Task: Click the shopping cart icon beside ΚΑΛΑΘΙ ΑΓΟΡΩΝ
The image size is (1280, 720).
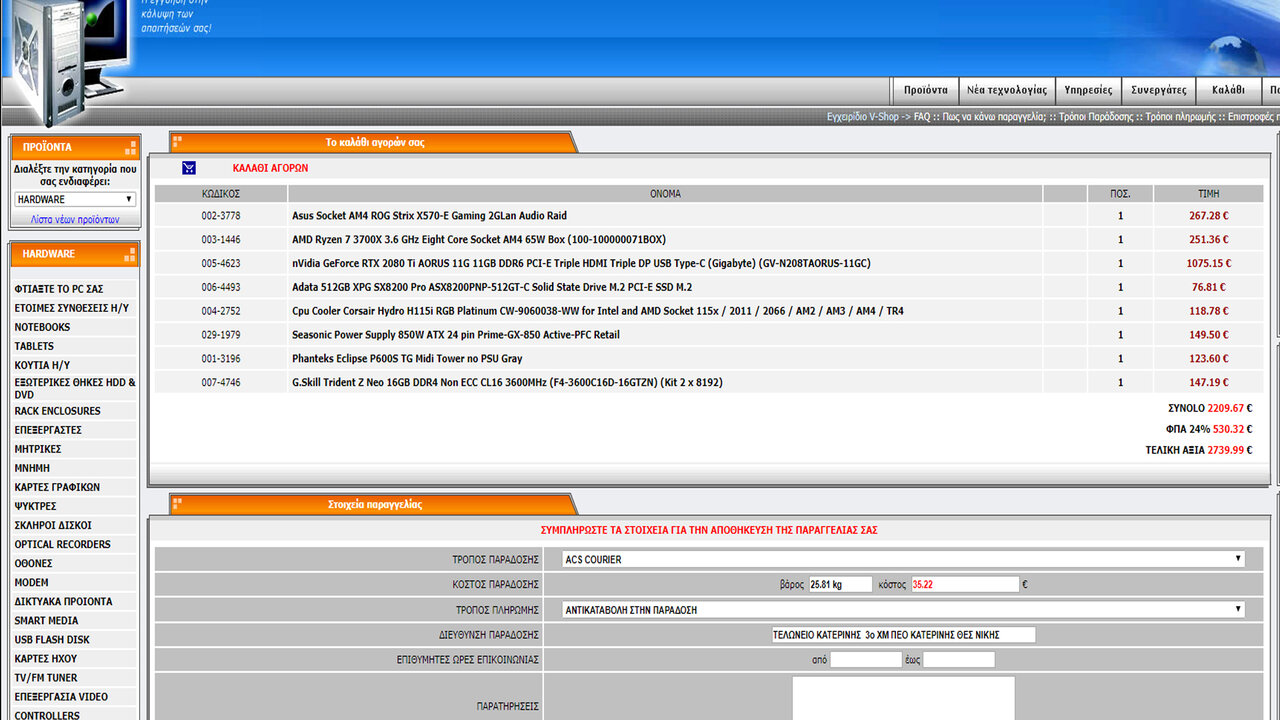Action: (x=189, y=168)
